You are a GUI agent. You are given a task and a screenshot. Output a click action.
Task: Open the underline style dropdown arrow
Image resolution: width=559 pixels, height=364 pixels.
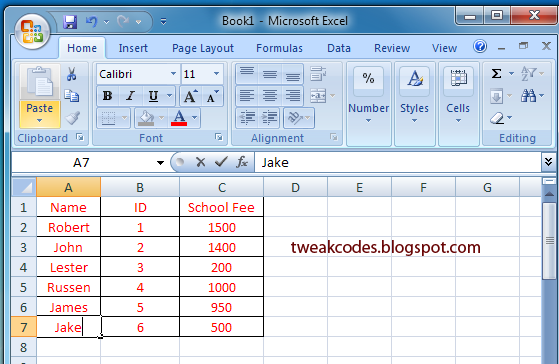click(170, 96)
